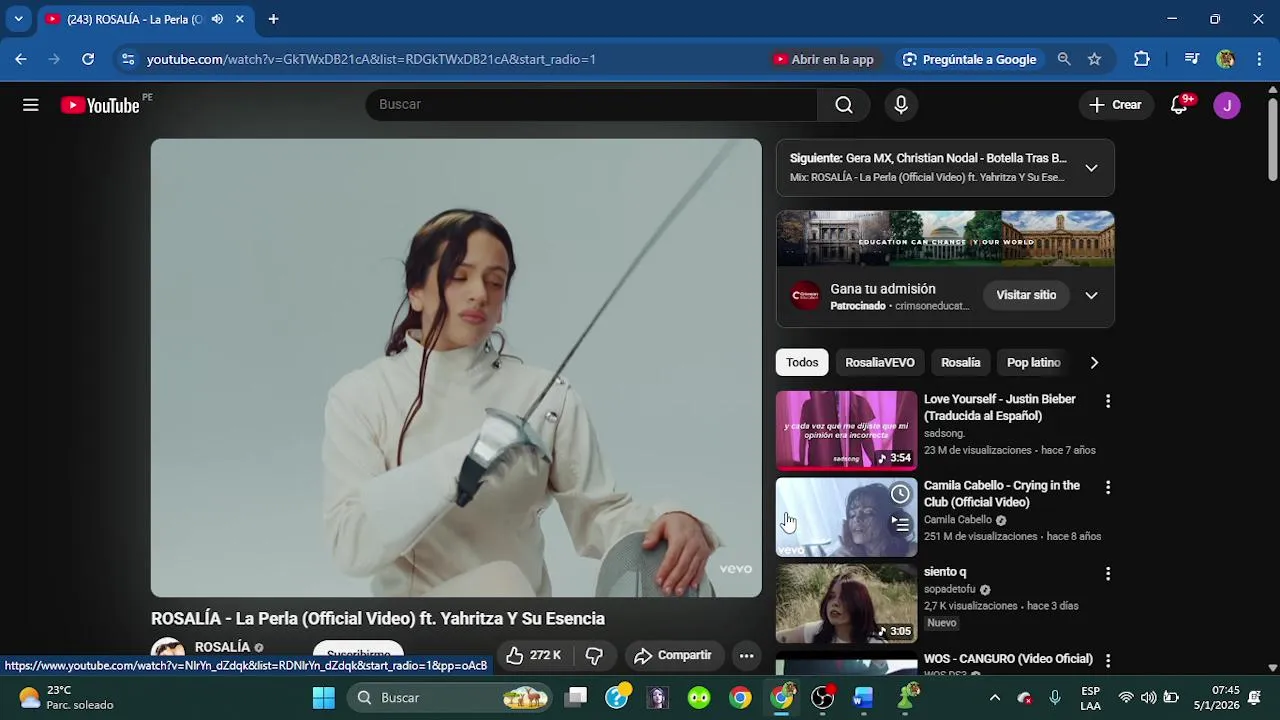
Task: Focus the YouTube Buscar search field
Action: point(591,105)
